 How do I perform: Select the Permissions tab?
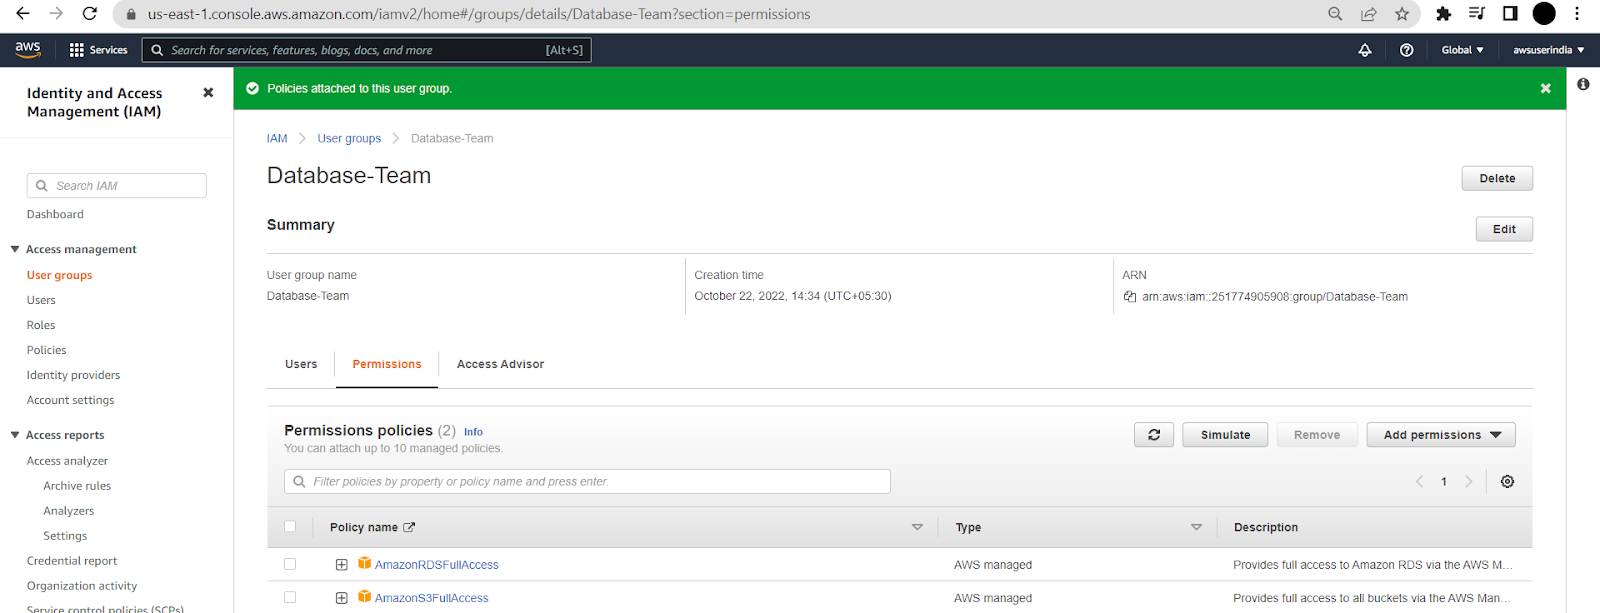pos(387,364)
